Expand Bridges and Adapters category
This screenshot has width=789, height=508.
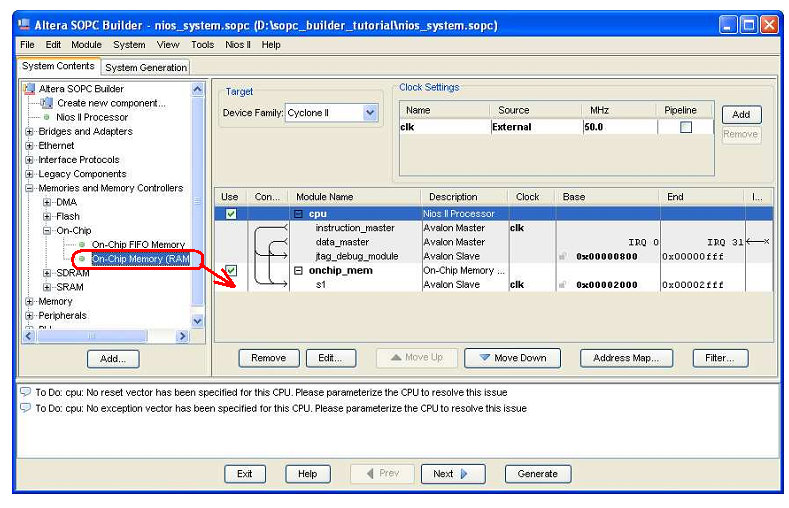point(29,132)
